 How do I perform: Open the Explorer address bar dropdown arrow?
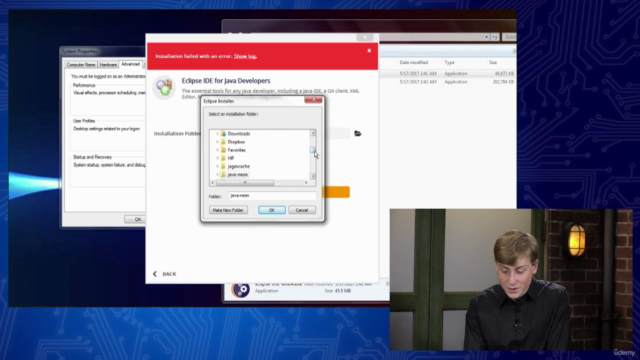pos(486,37)
